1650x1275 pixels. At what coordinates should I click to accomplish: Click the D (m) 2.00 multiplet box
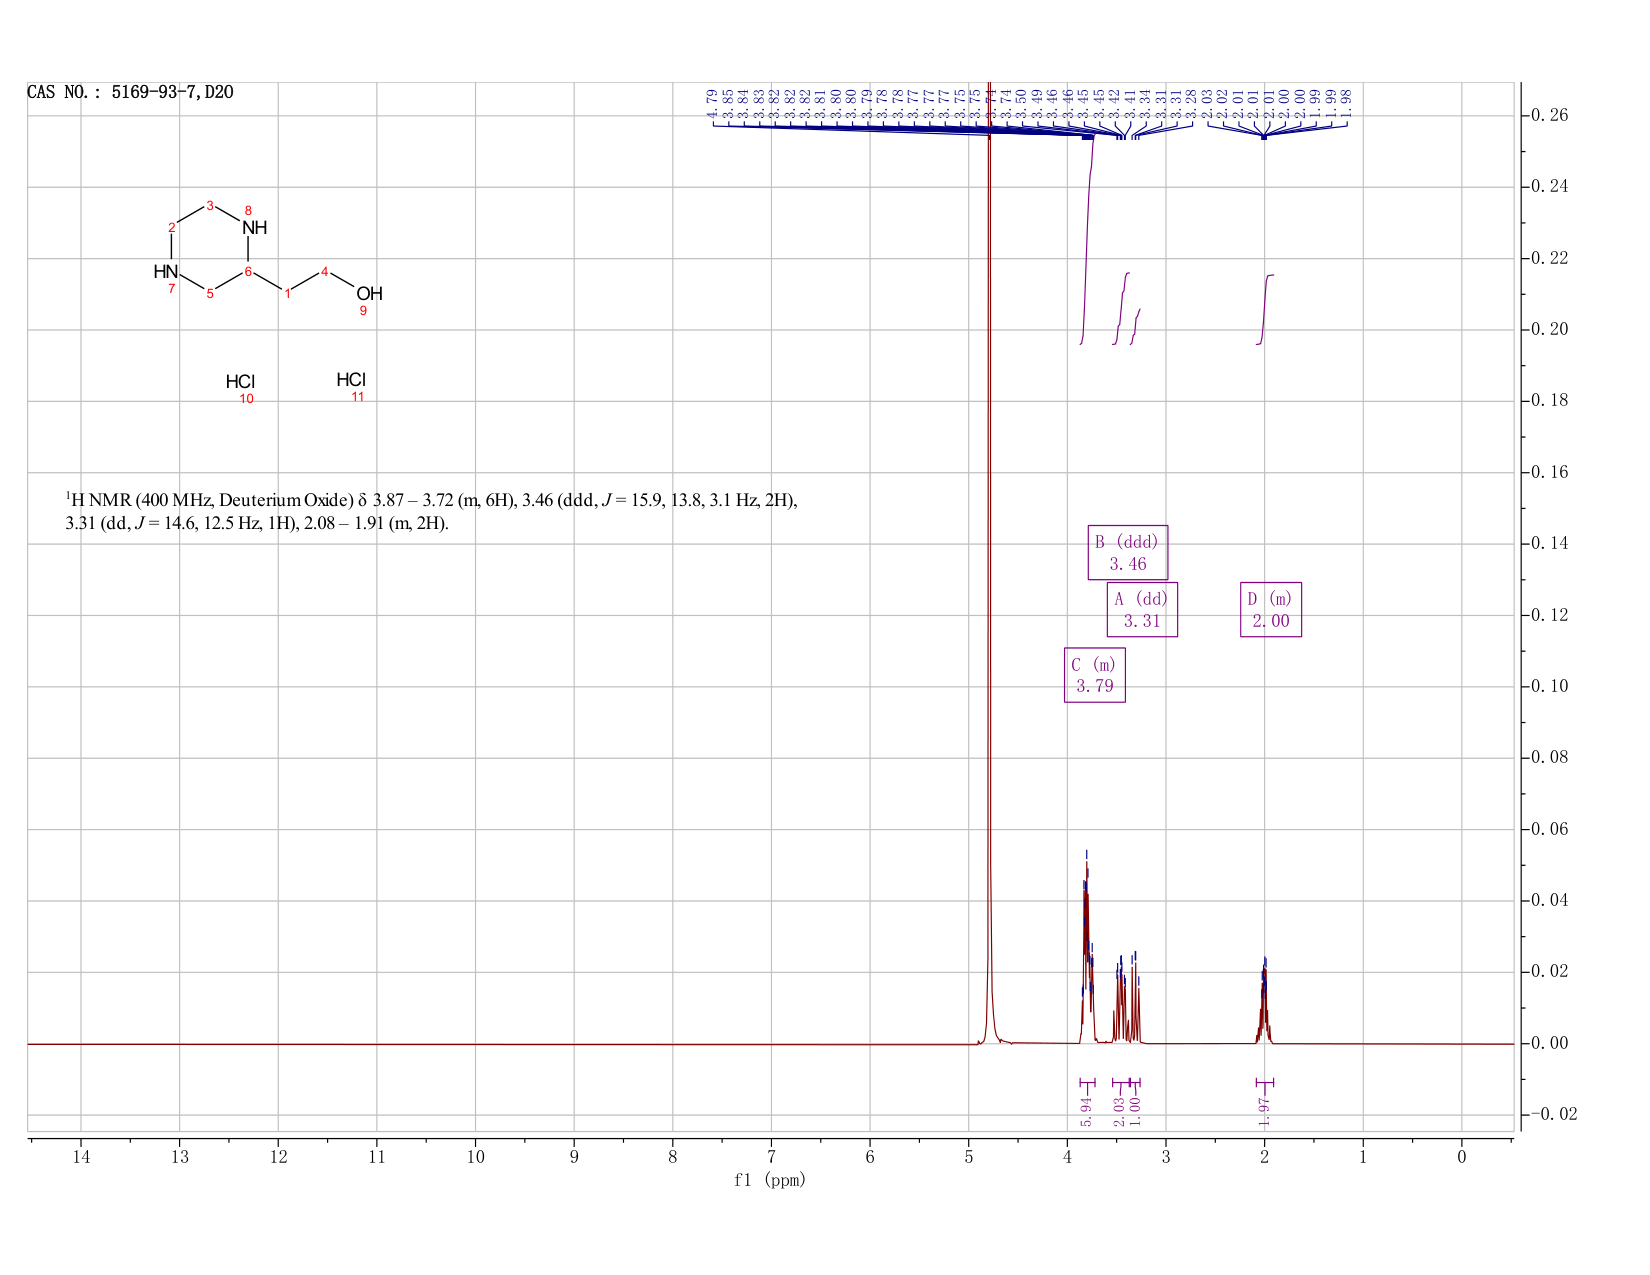point(1270,609)
